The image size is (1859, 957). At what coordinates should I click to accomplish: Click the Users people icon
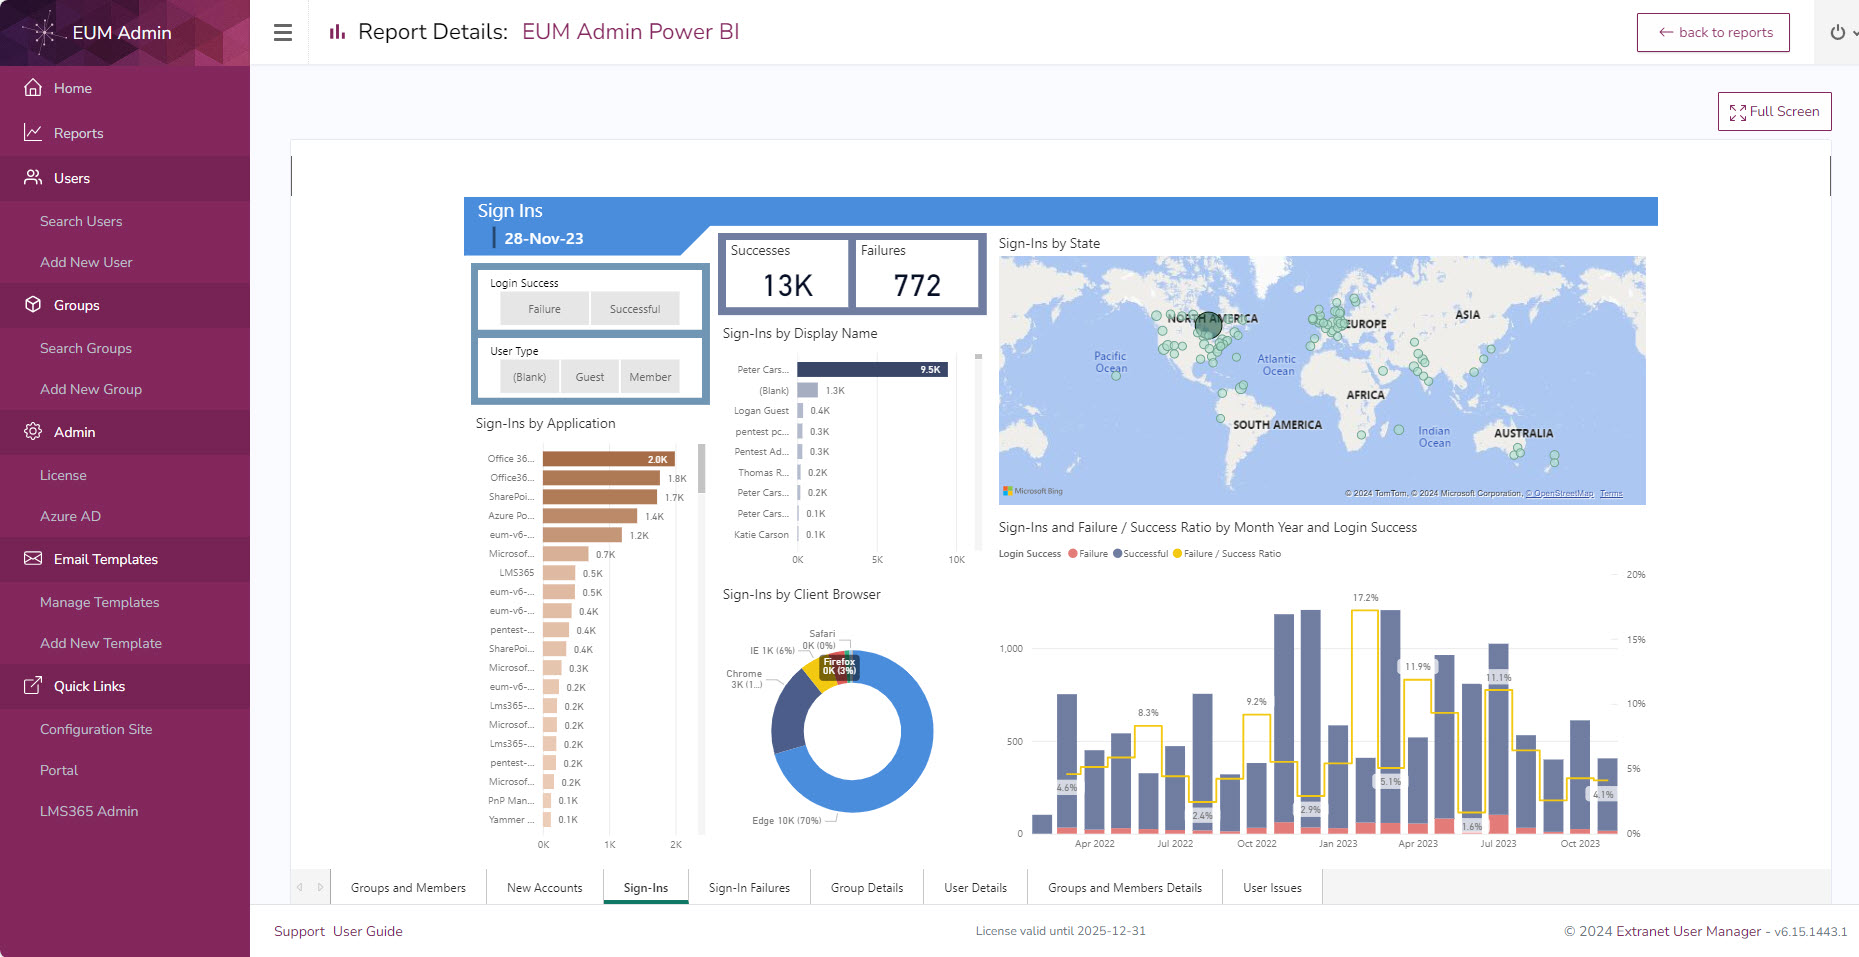pyautogui.click(x=32, y=178)
